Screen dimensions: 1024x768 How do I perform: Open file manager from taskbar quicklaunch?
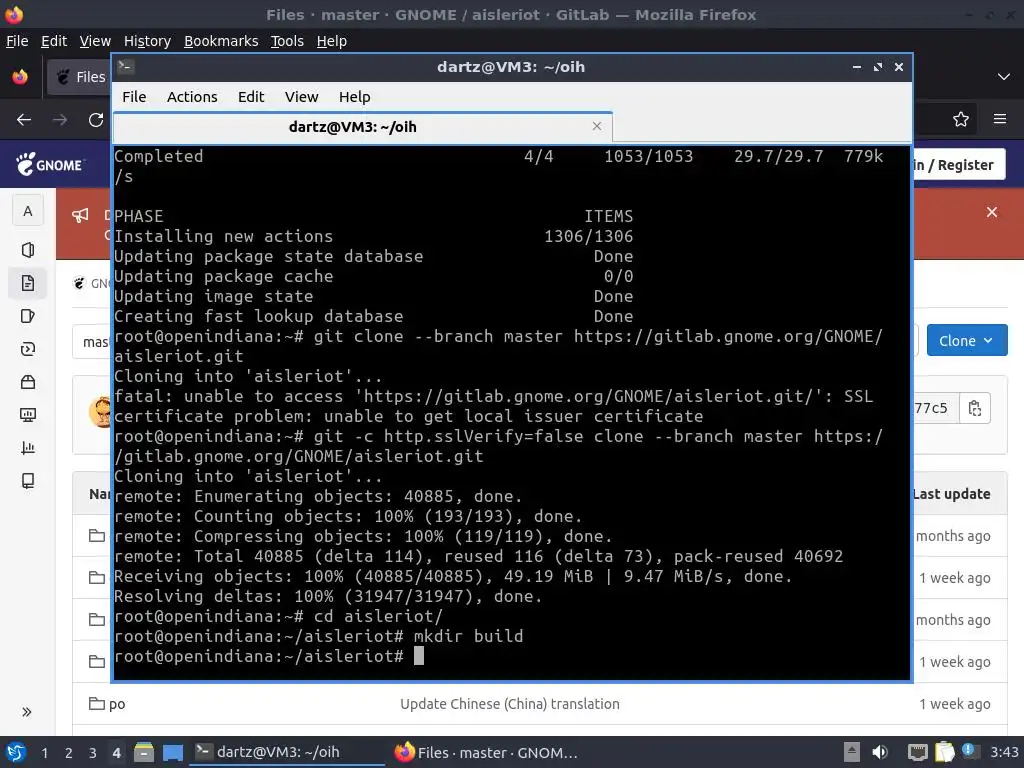(144, 752)
